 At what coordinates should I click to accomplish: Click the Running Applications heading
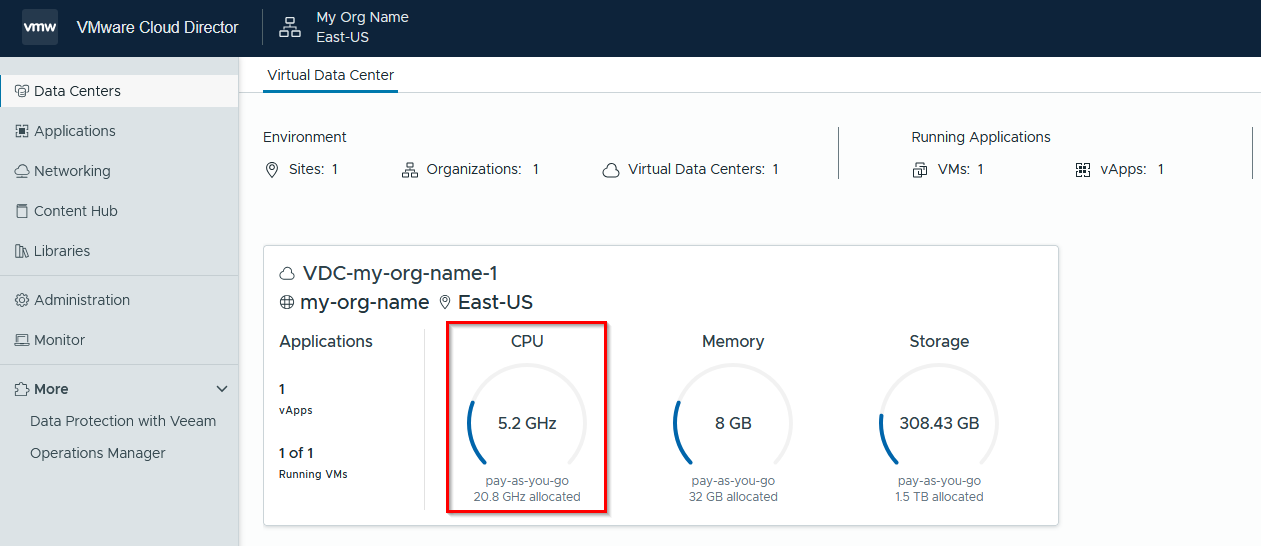[981, 137]
